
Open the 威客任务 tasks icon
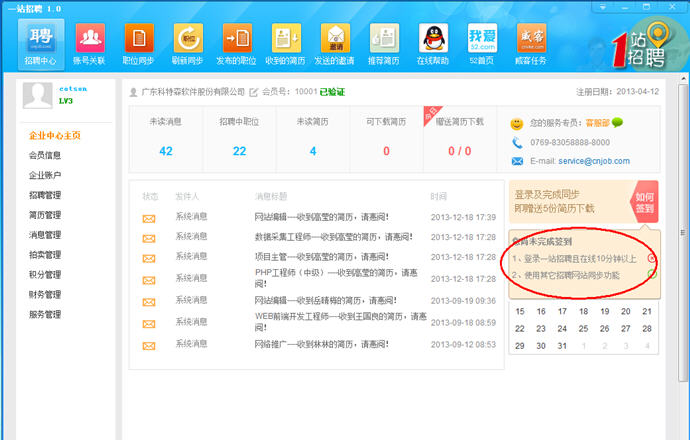pyautogui.click(x=531, y=44)
